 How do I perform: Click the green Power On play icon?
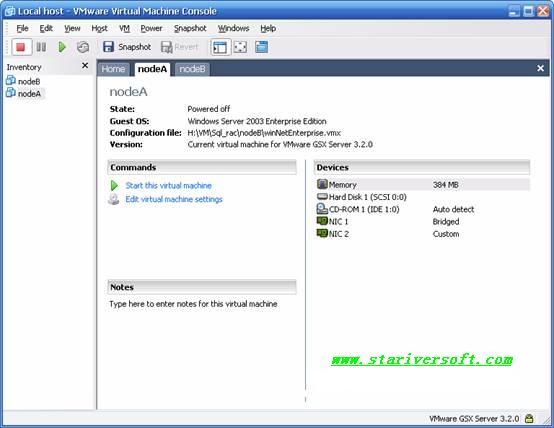[x=62, y=47]
